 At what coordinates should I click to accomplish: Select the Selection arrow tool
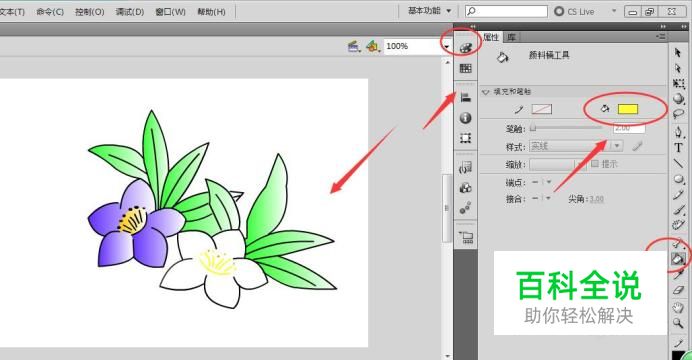click(x=678, y=52)
